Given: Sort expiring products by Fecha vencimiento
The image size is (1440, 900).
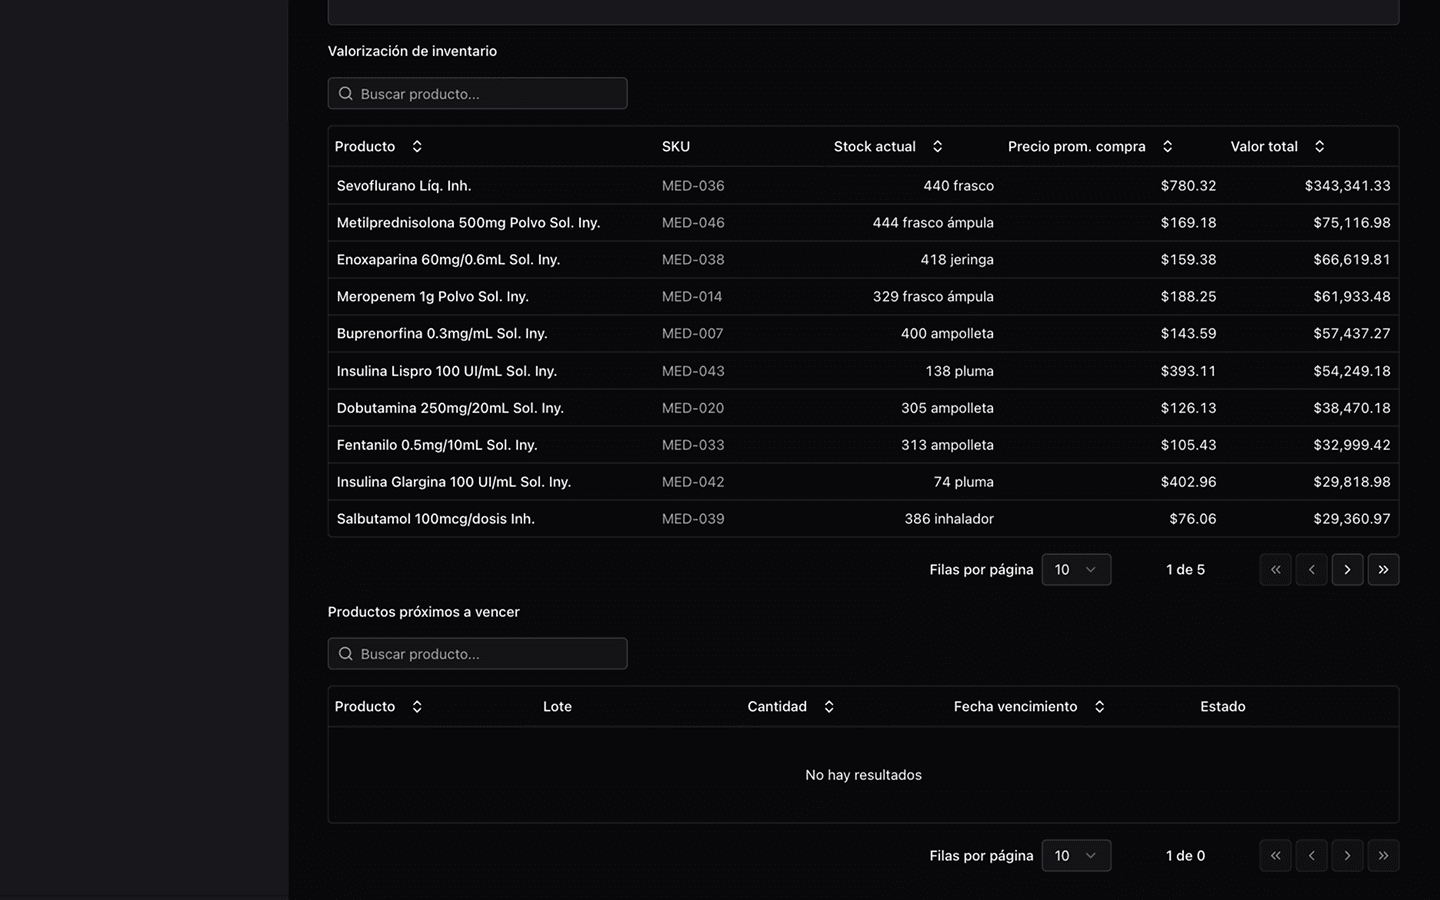Looking at the screenshot, I should tap(1029, 706).
